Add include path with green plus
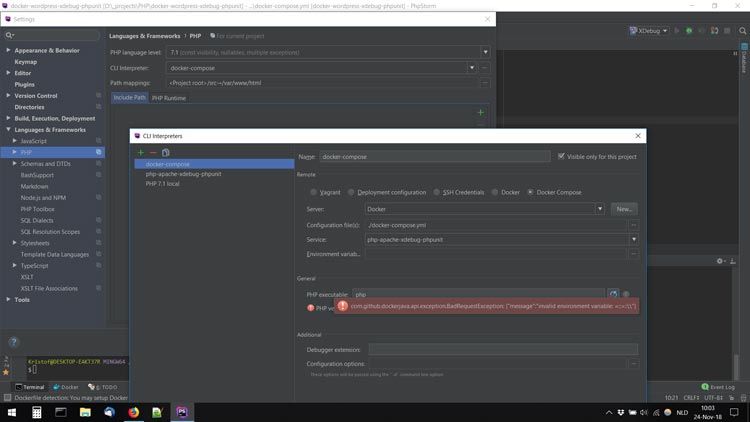This screenshot has width=750, height=422. coord(481,112)
